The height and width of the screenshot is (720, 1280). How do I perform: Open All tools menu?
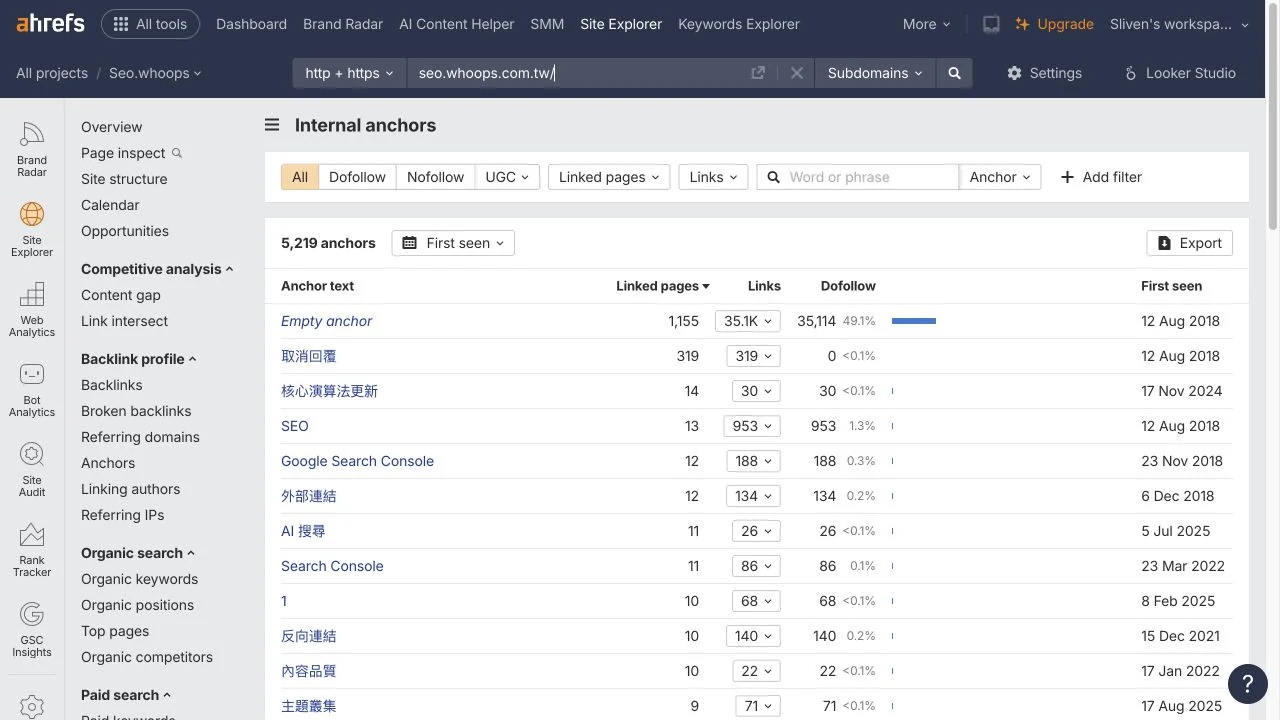[x=150, y=24]
